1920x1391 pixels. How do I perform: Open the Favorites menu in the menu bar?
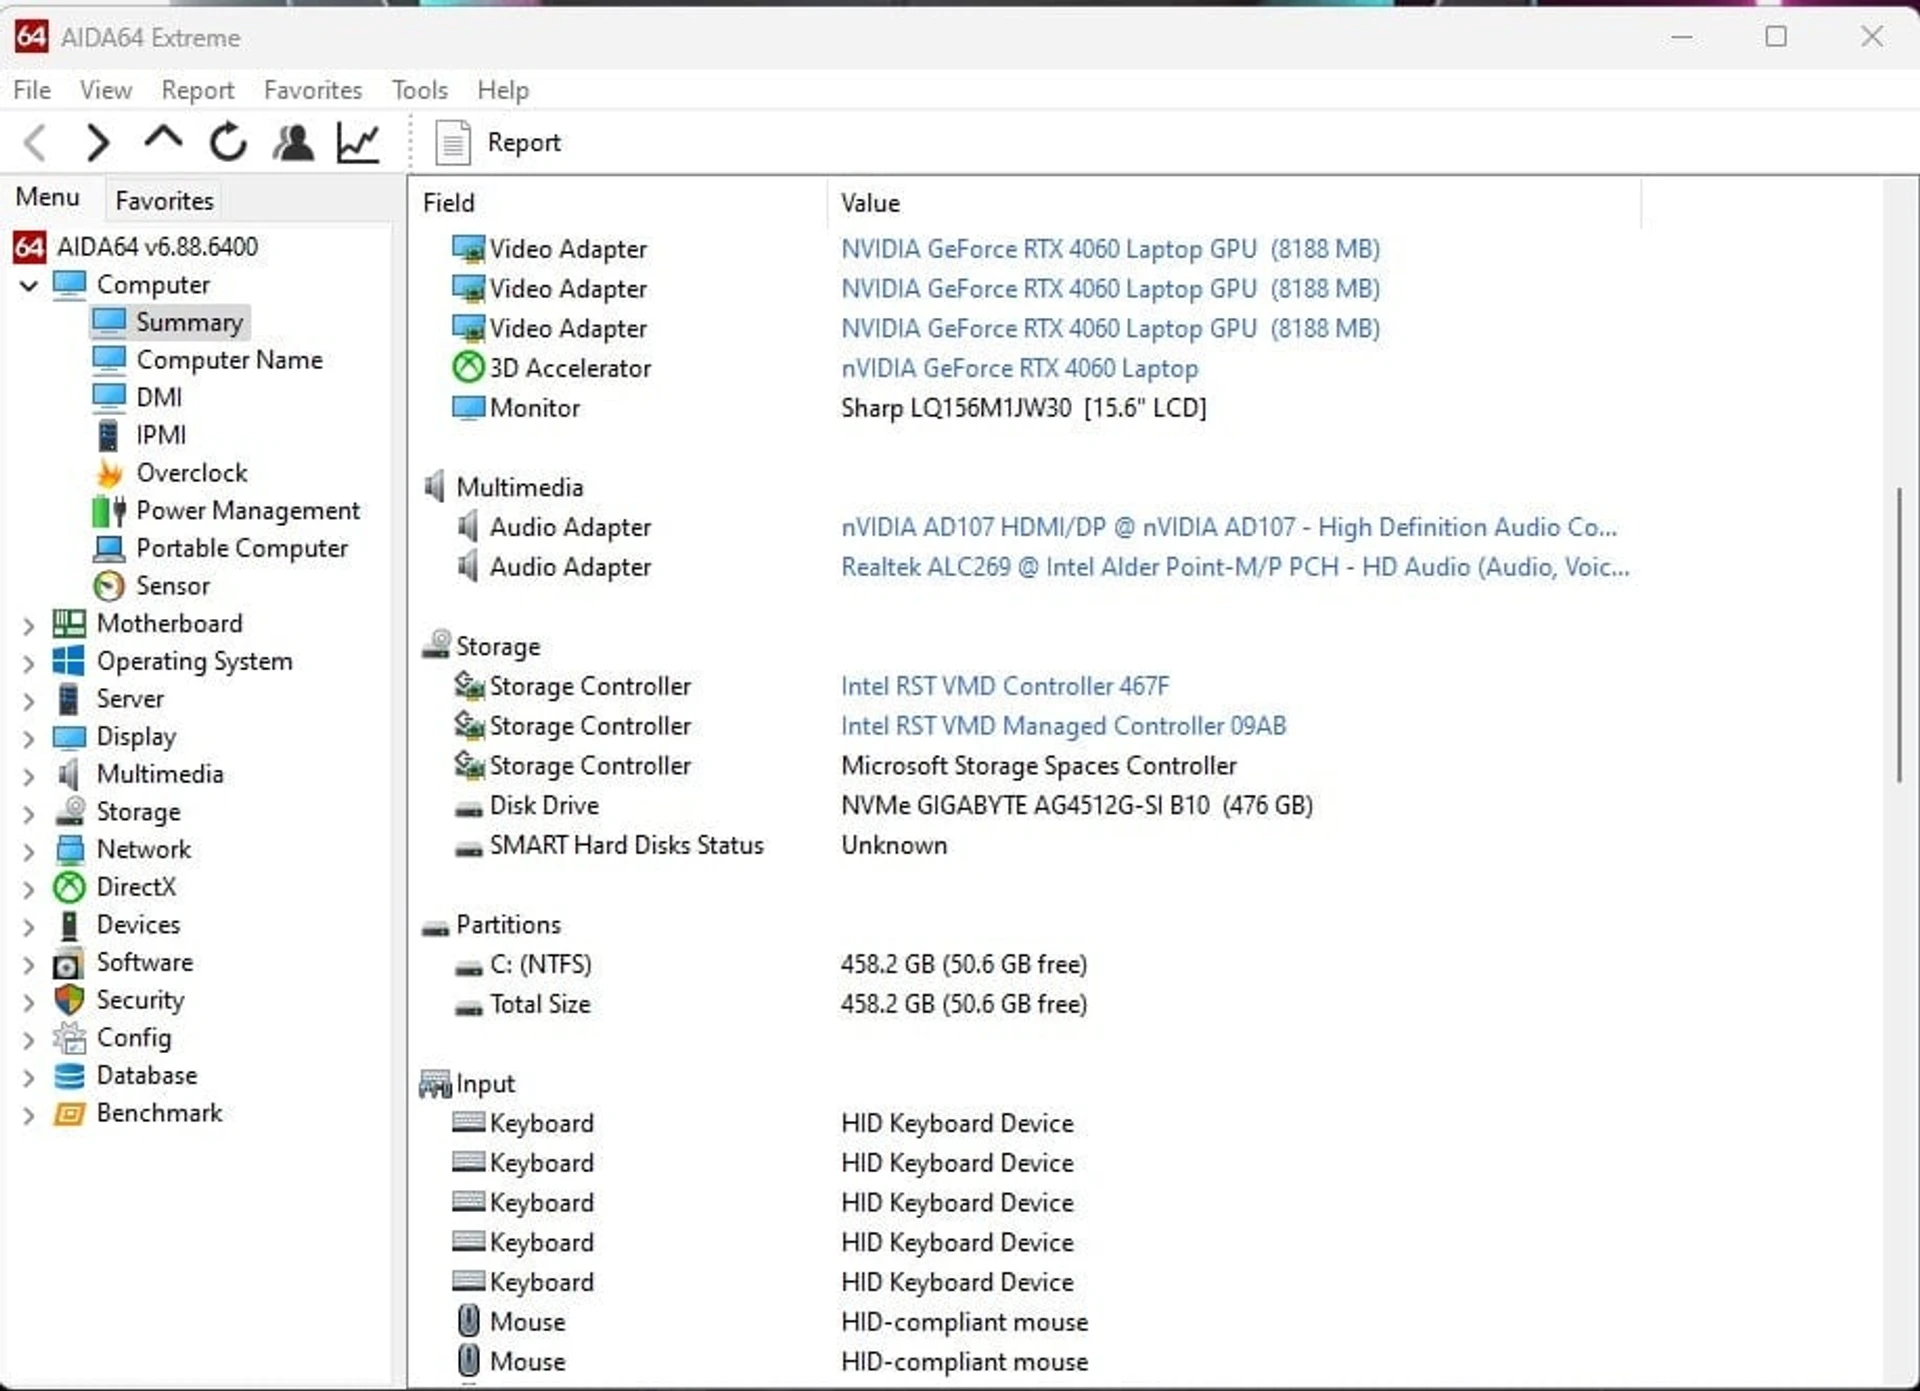tap(313, 90)
